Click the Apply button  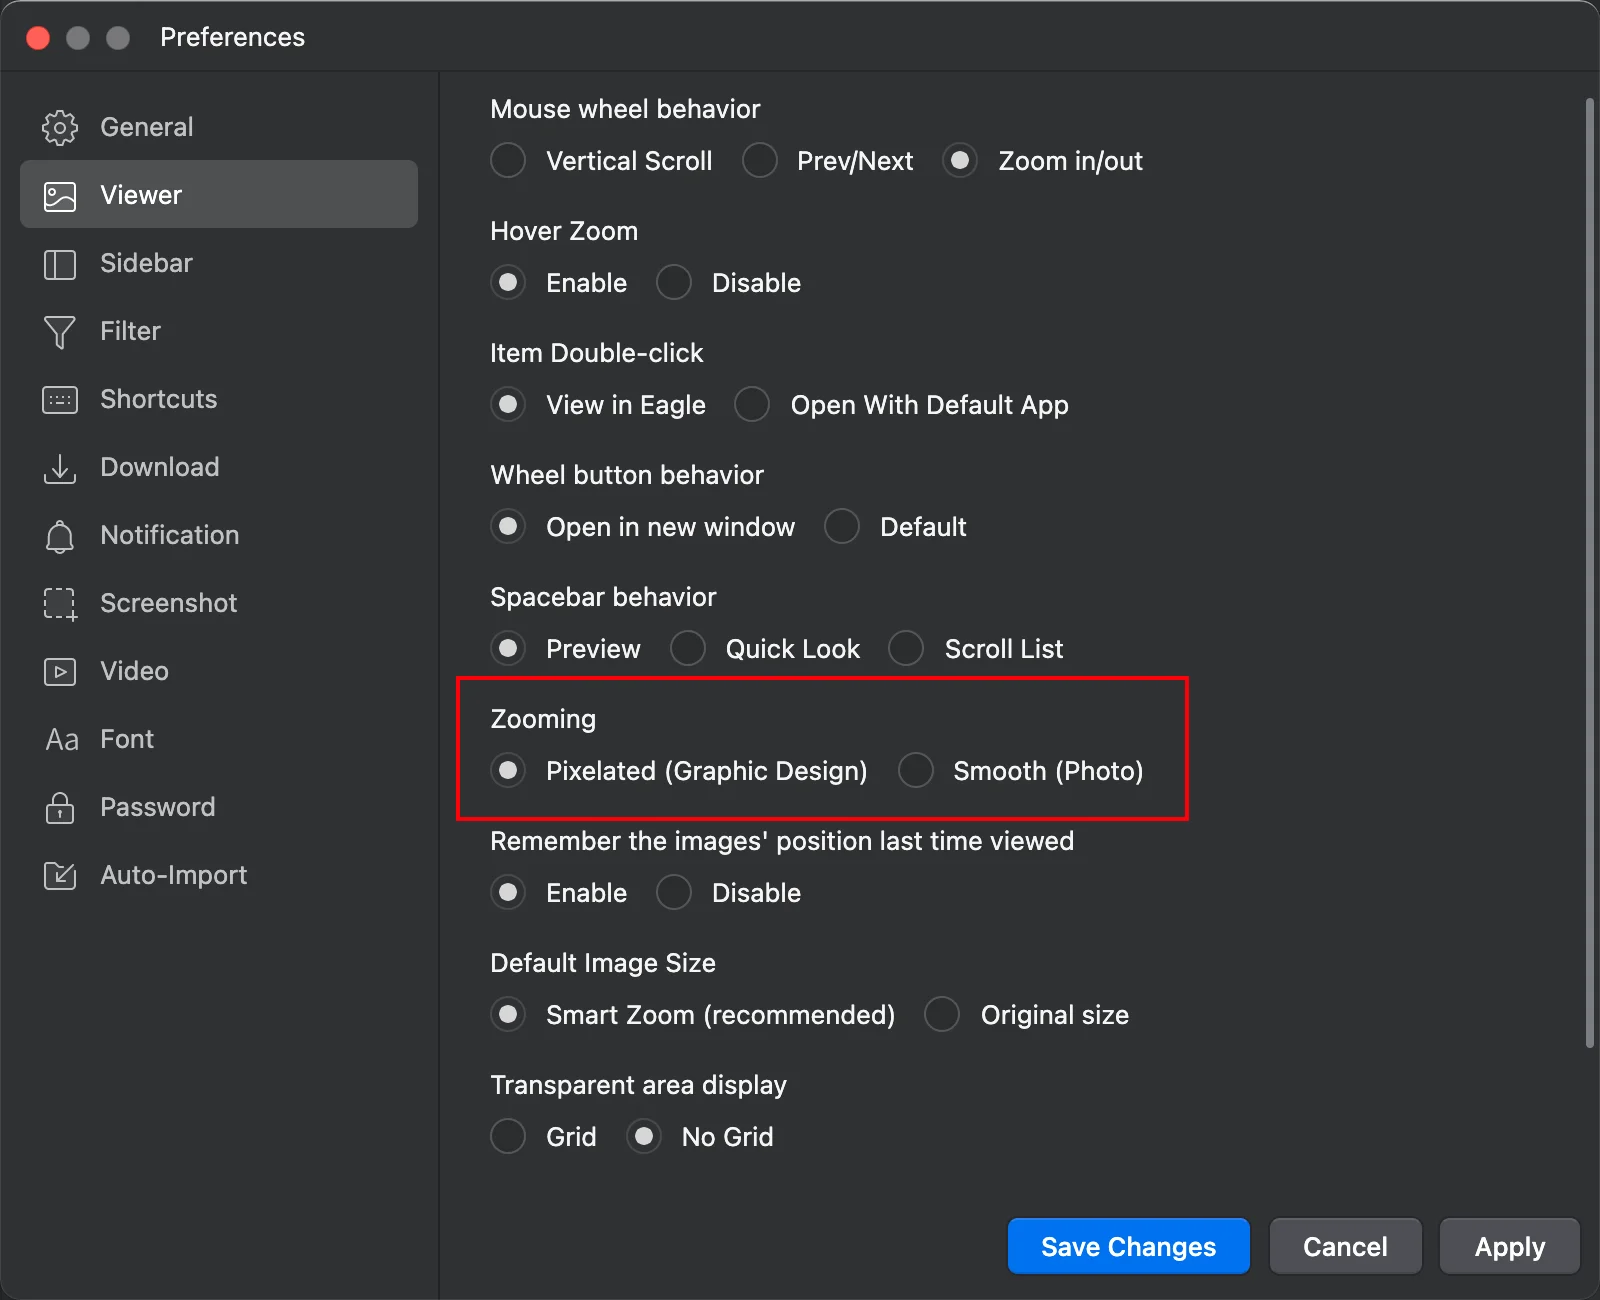[x=1510, y=1246]
